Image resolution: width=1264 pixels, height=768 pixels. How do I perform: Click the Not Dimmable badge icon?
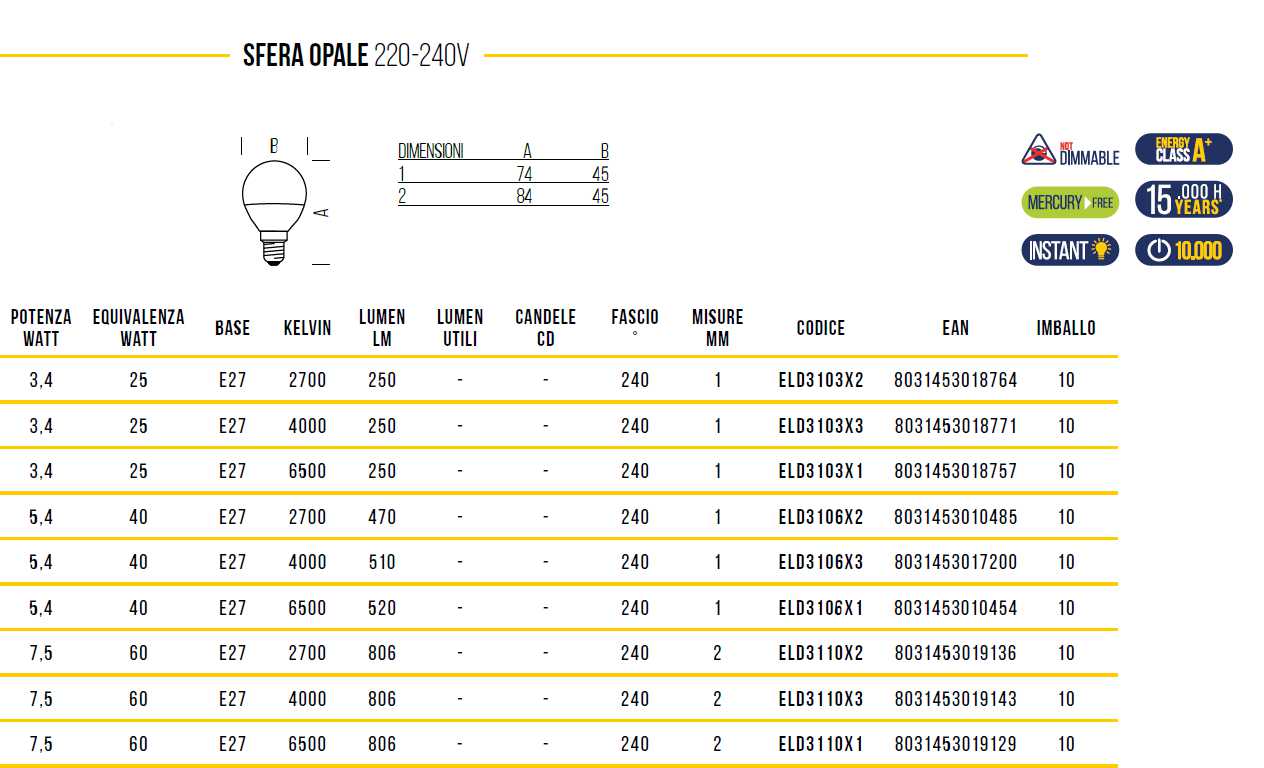coord(1069,150)
